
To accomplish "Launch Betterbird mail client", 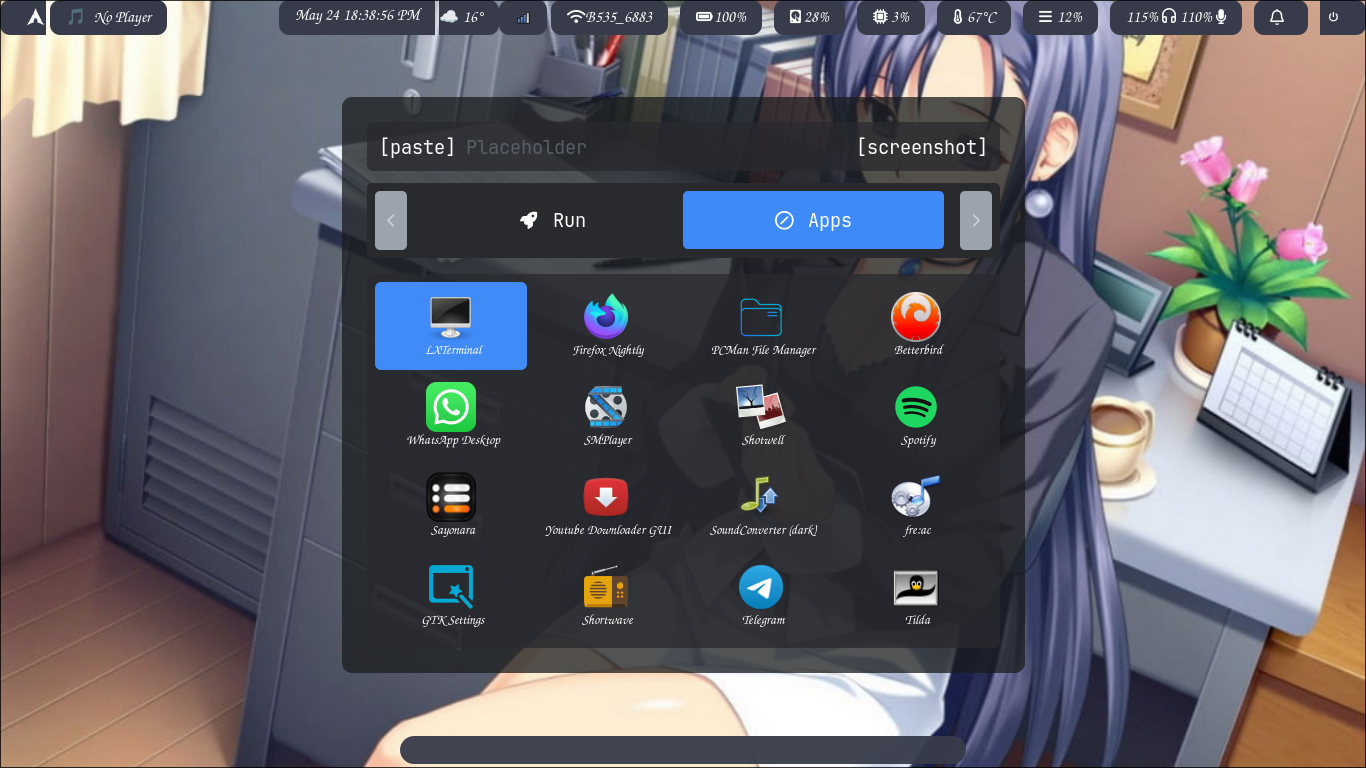I will [x=918, y=326].
